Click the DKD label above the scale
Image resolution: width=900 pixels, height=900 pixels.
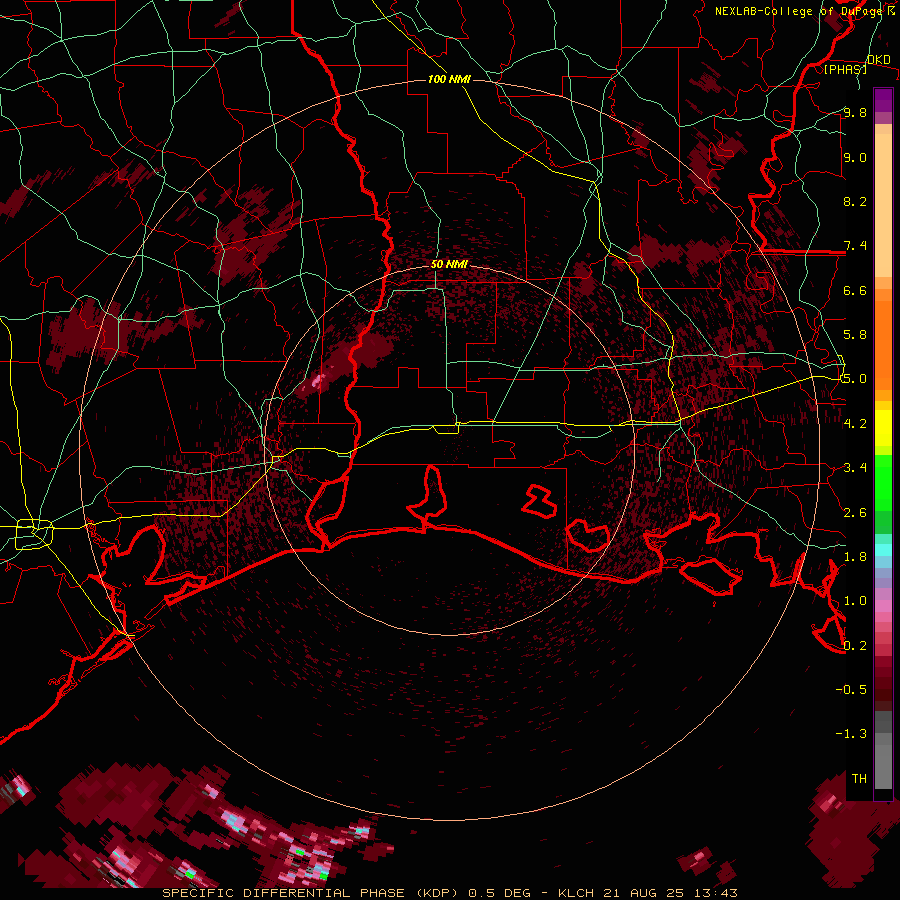tap(878, 60)
